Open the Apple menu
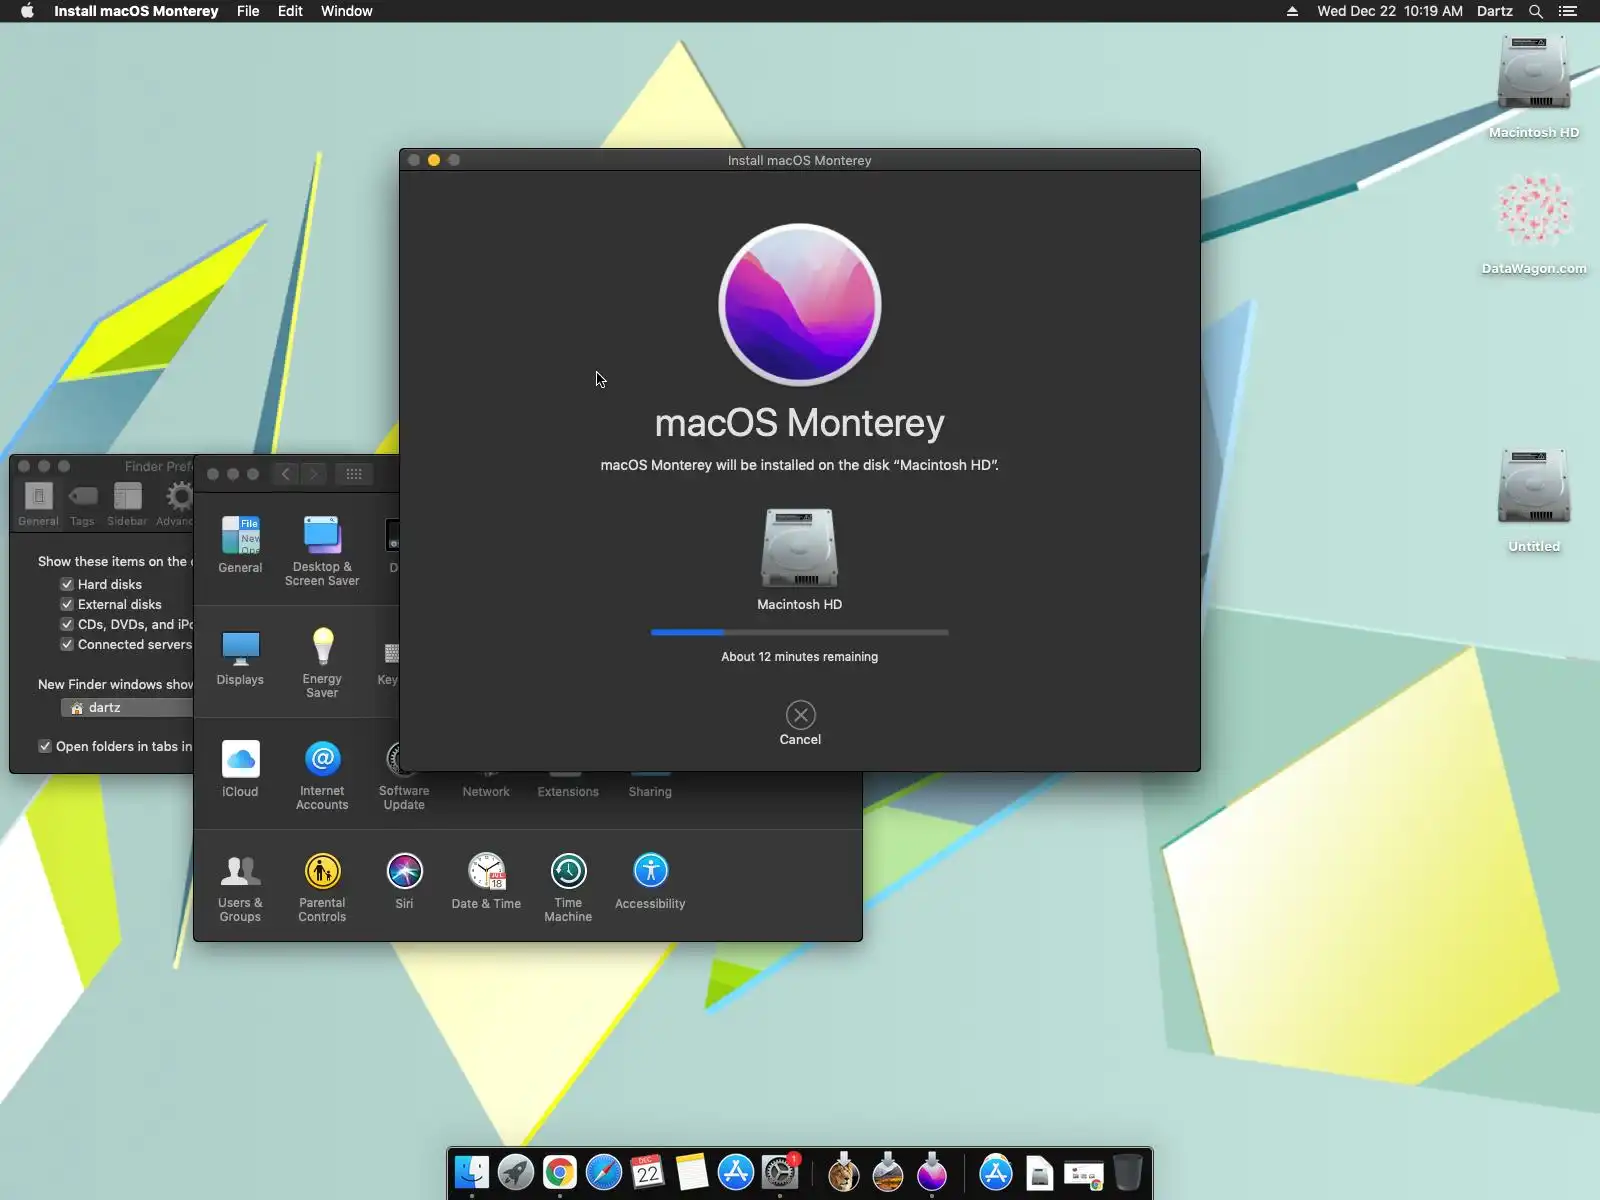The width and height of the screenshot is (1600, 1200). 27,11
